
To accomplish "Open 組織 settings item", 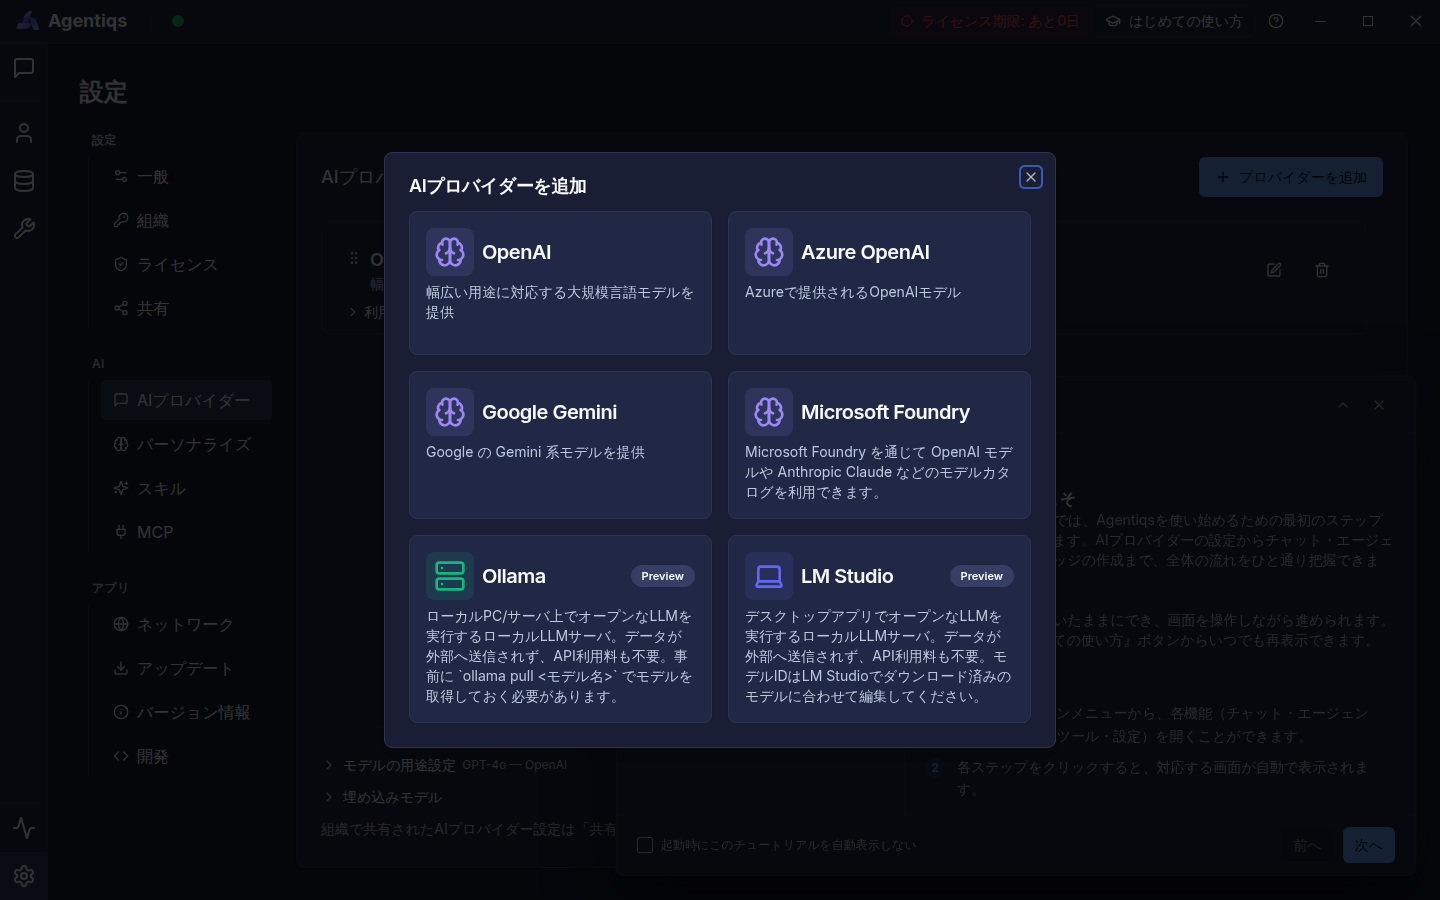I will (x=186, y=221).
